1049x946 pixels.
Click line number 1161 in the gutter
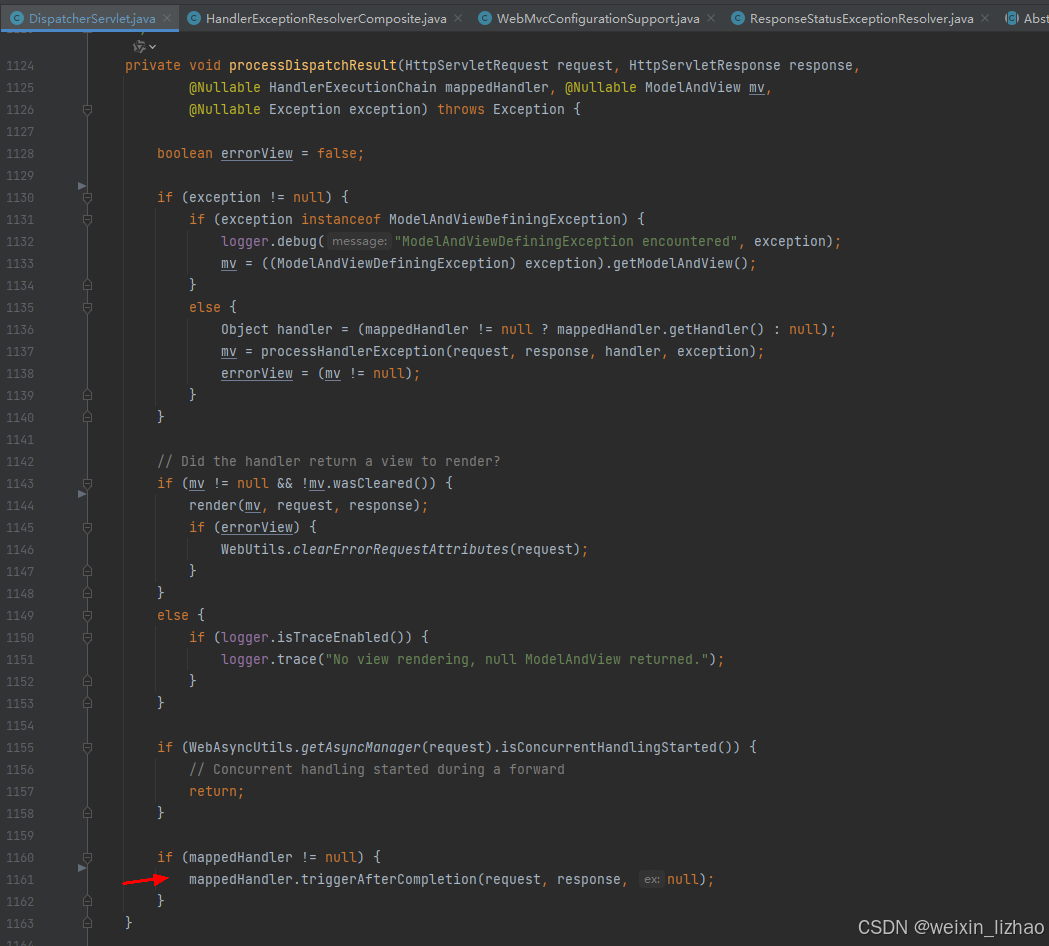coord(20,880)
